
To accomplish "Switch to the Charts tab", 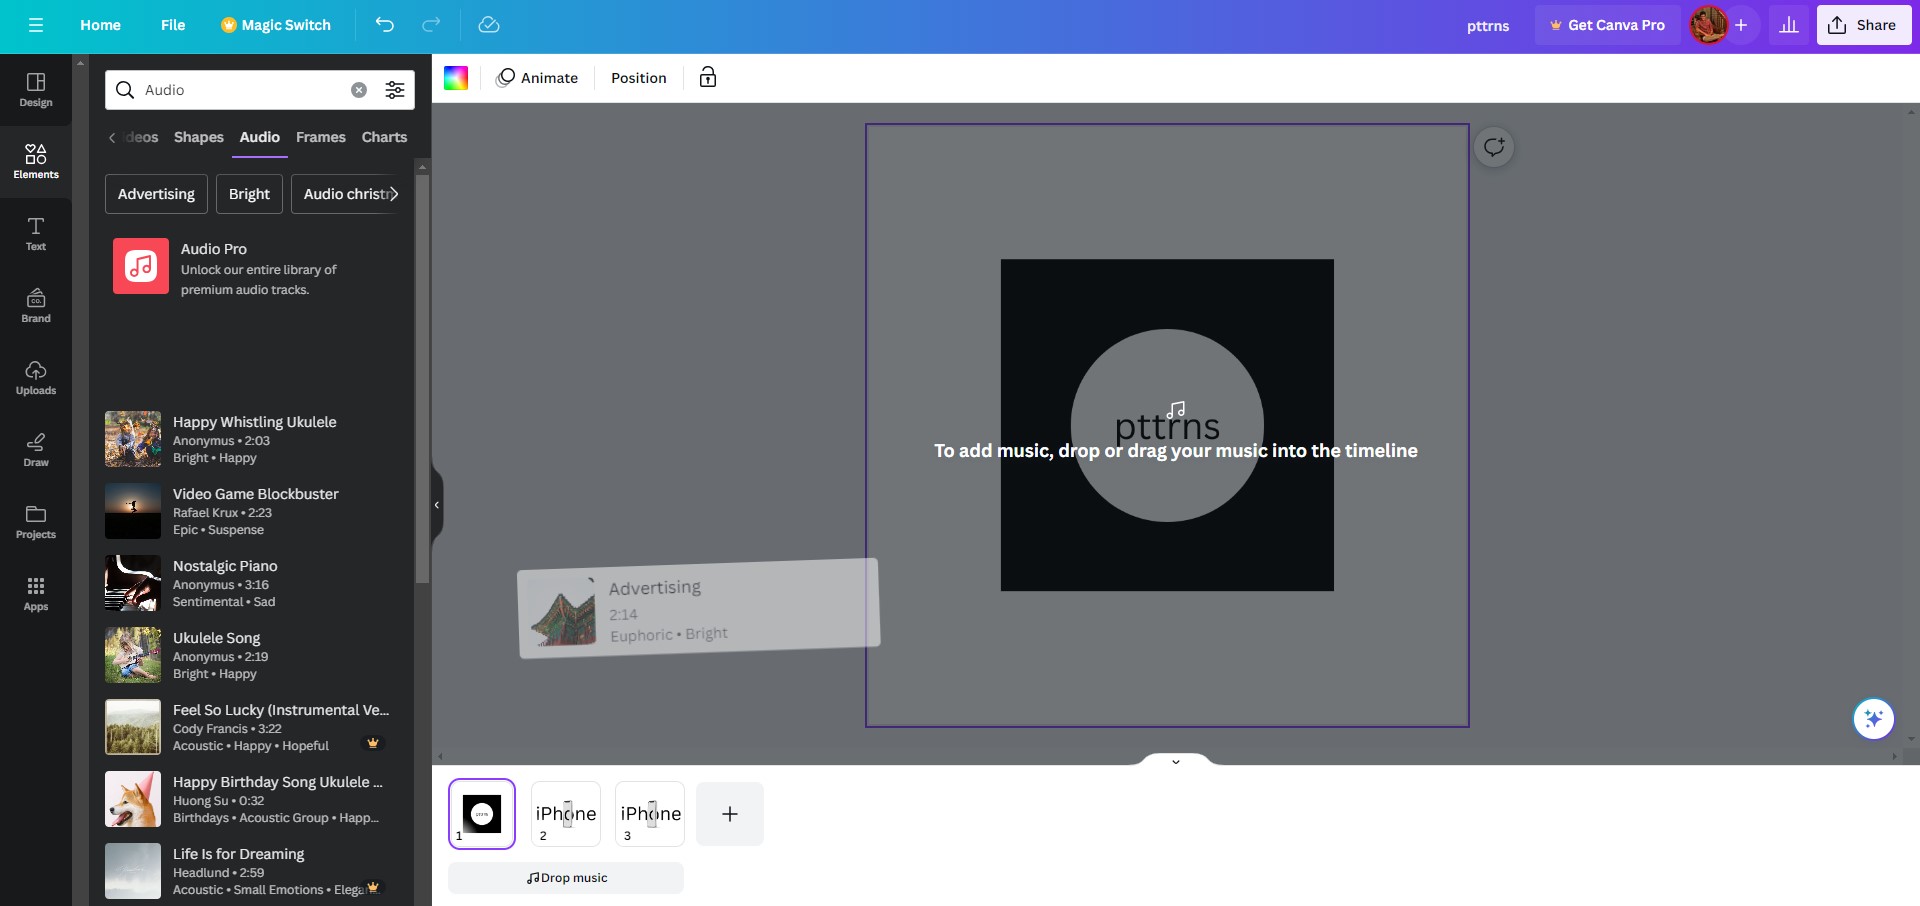I will click(x=384, y=137).
